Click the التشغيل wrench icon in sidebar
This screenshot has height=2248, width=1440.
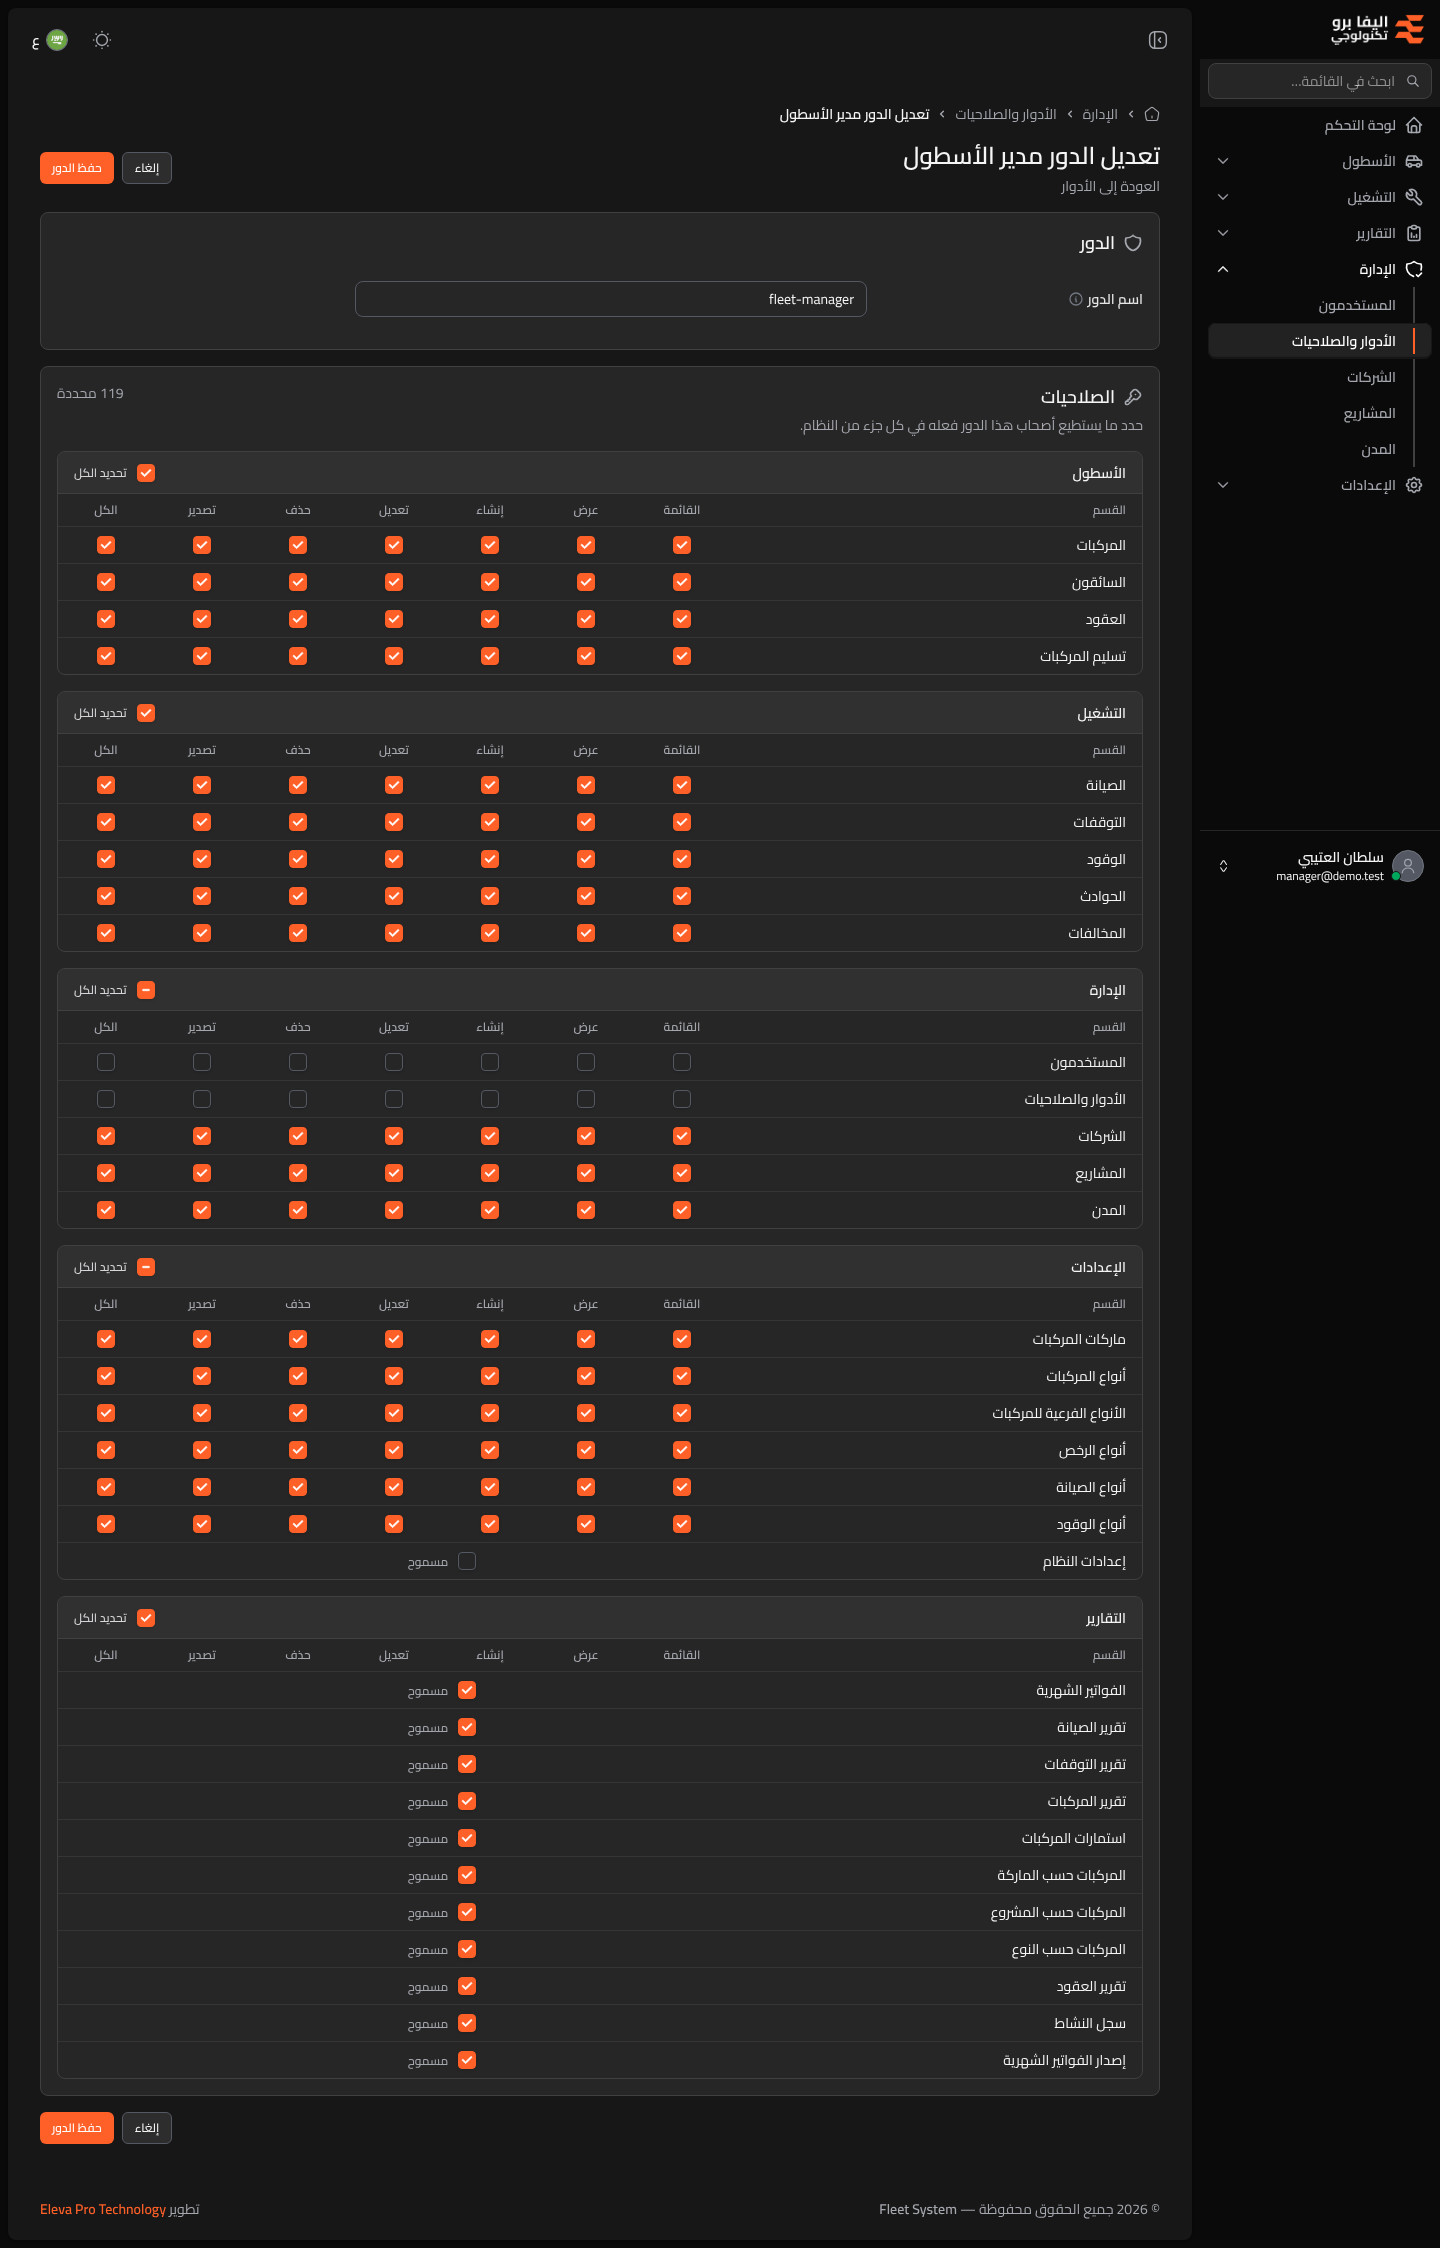[1414, 197]
